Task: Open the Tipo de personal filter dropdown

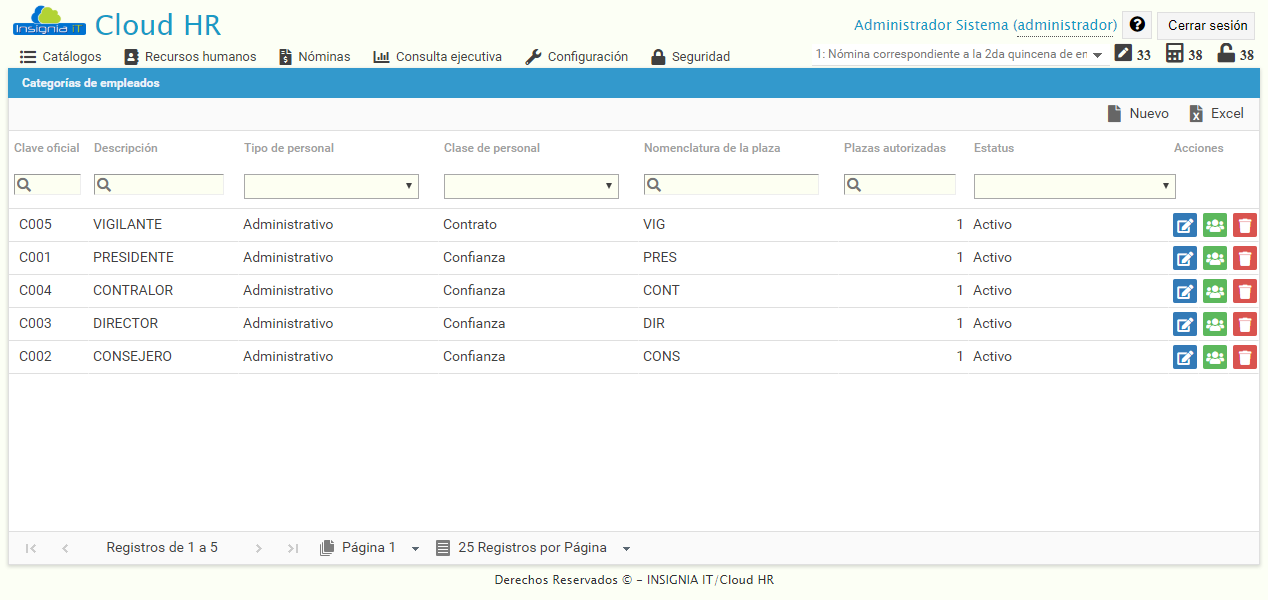Action: (331, 186)
